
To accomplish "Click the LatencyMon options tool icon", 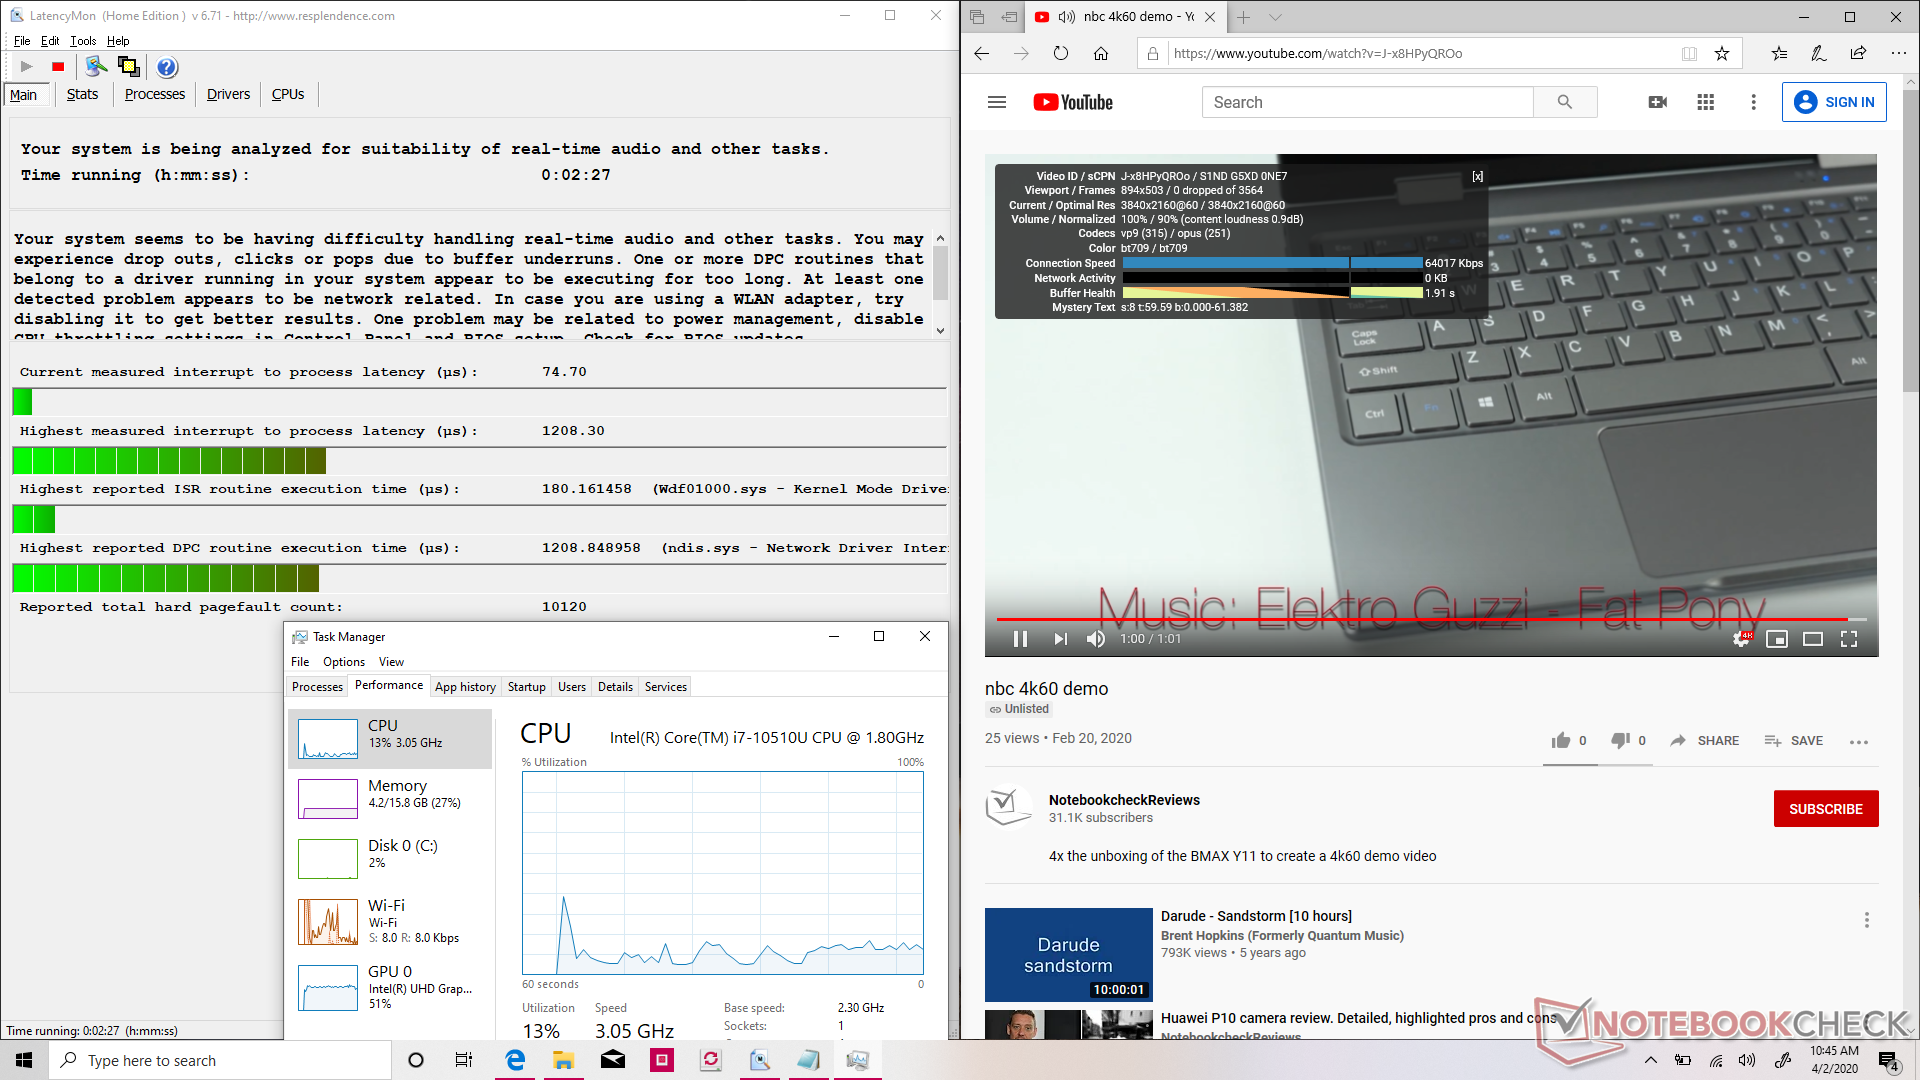I will 96,67.
